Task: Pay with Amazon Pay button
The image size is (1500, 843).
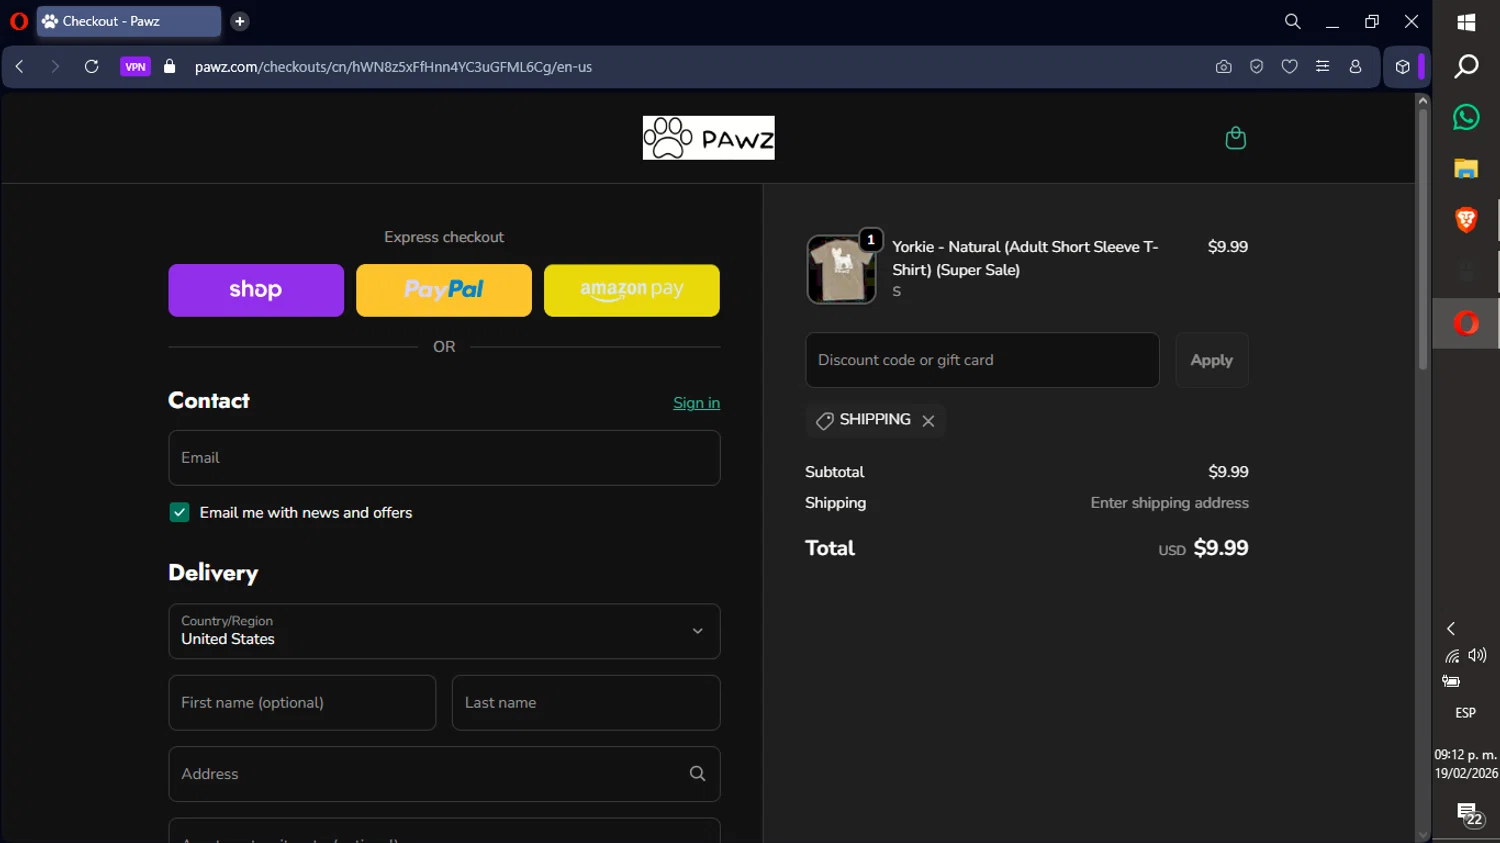Action: (x=632, y=290)
